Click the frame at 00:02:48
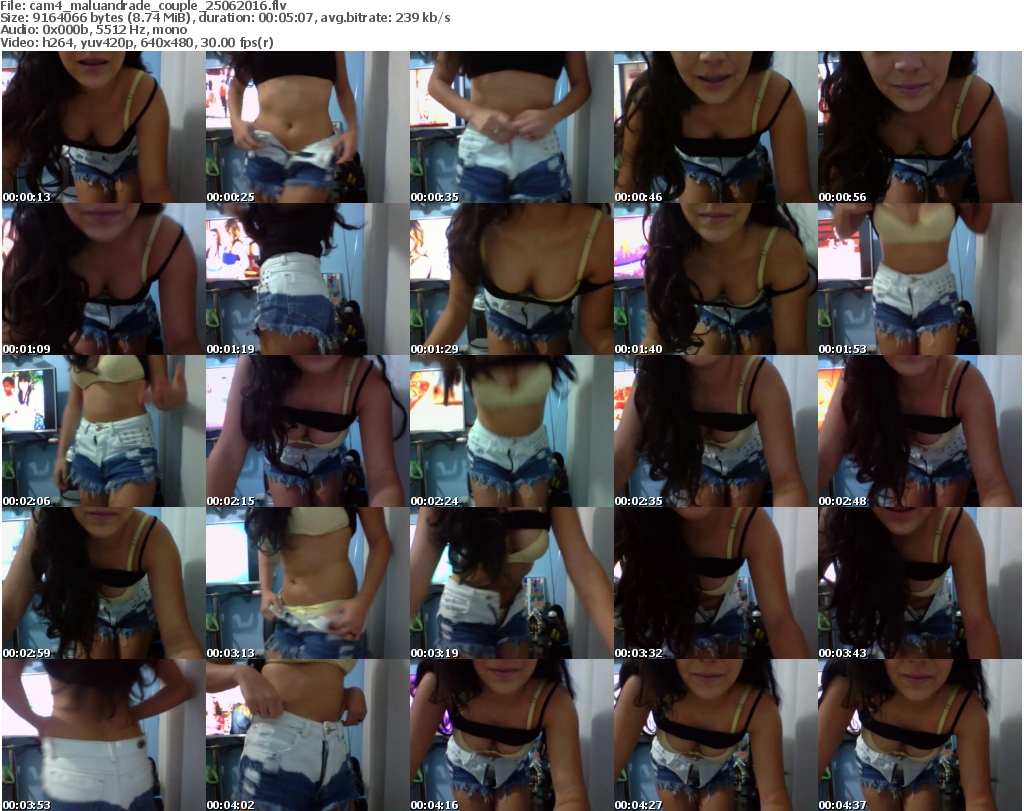1024x811 pixels. (920, 432)
